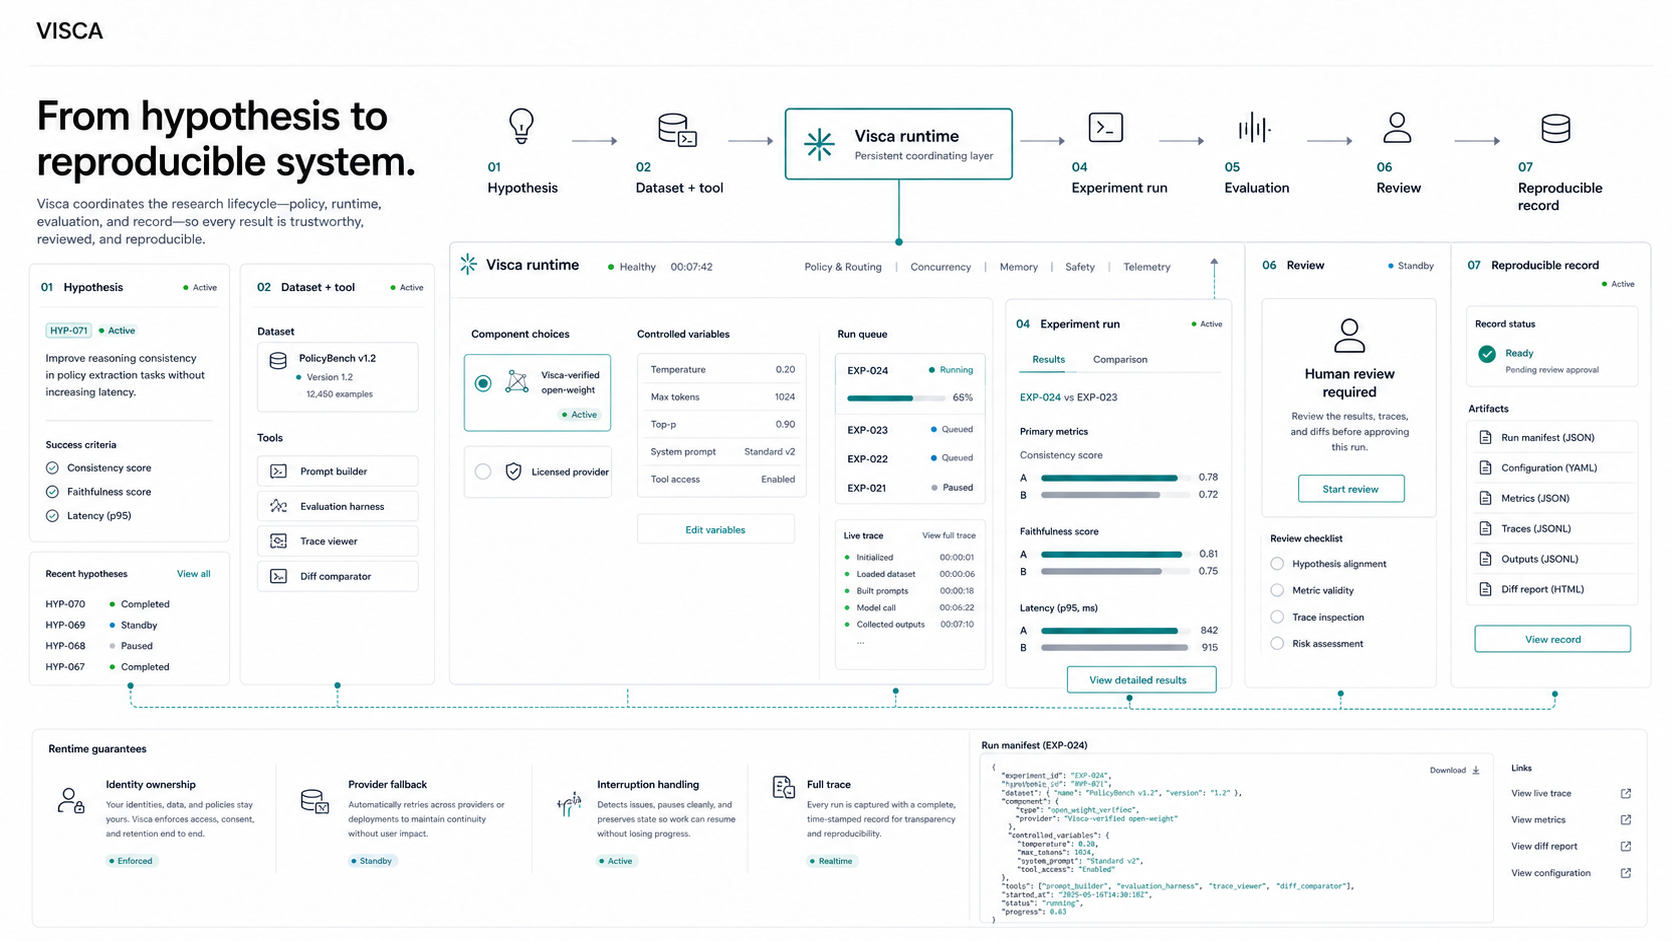Open the Safety tab
Image resolution: width=1672 pixels, height=941 pixels.
click(x=1080, y=267)
